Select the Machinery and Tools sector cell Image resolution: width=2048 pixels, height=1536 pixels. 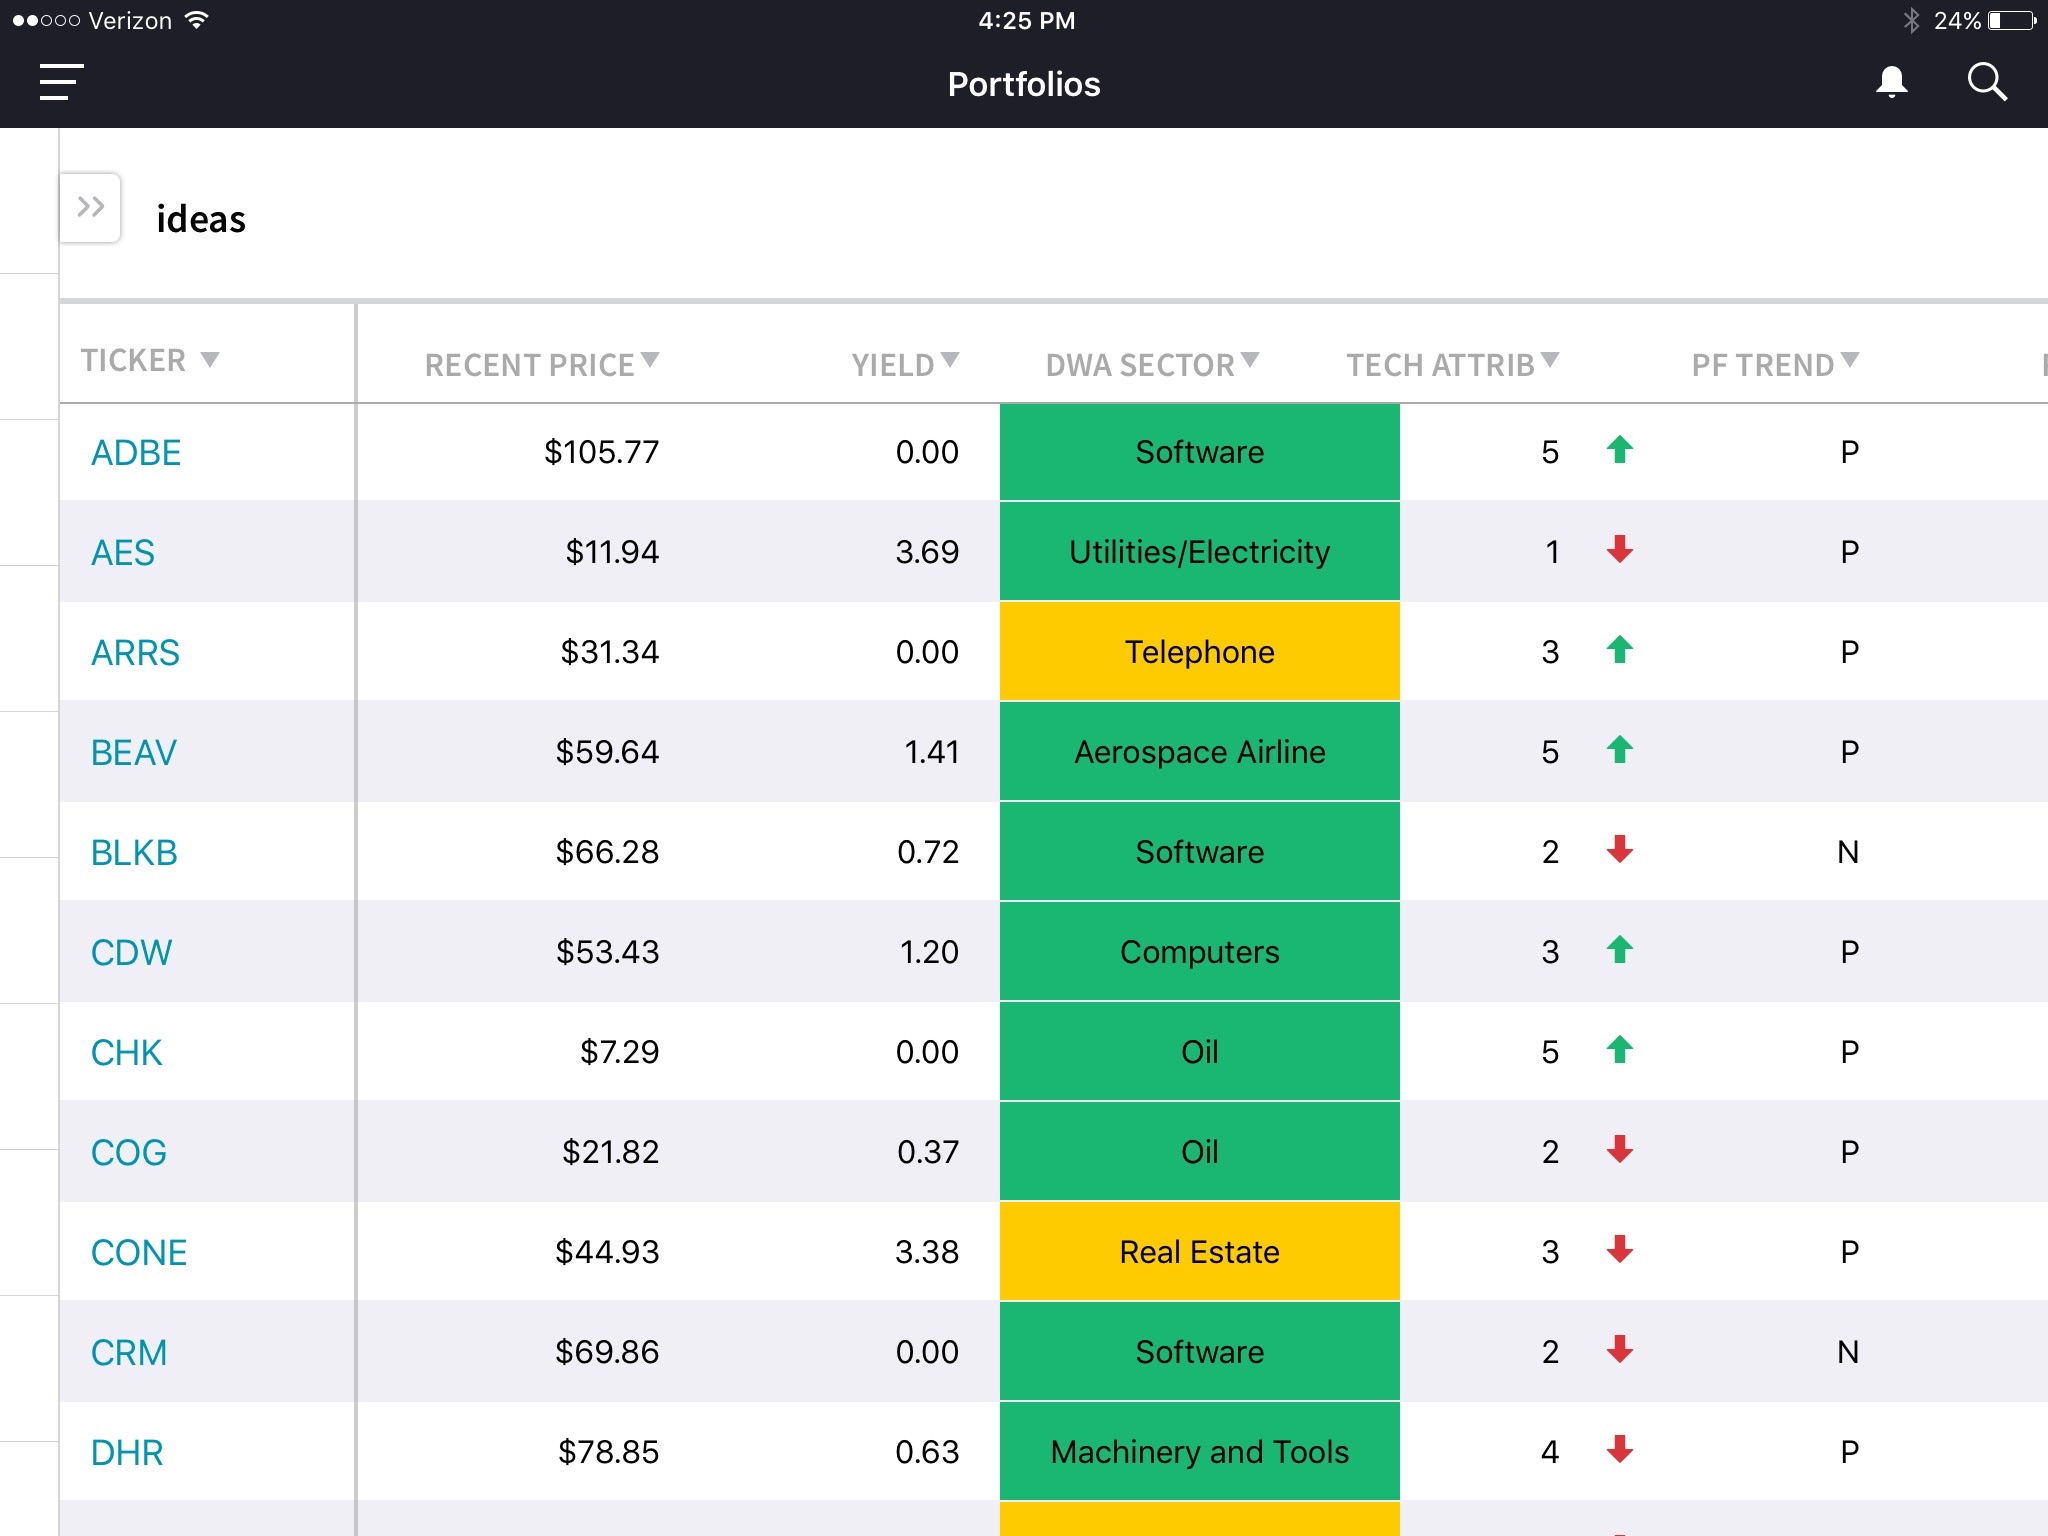[1200, 1452]
